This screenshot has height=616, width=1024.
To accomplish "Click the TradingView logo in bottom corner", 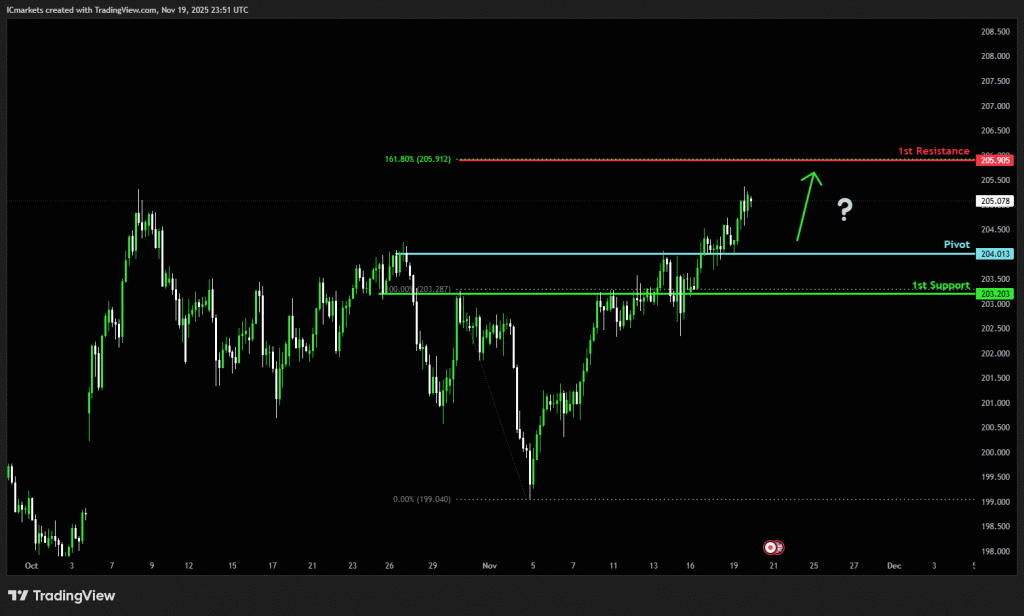I will (60, 596).
